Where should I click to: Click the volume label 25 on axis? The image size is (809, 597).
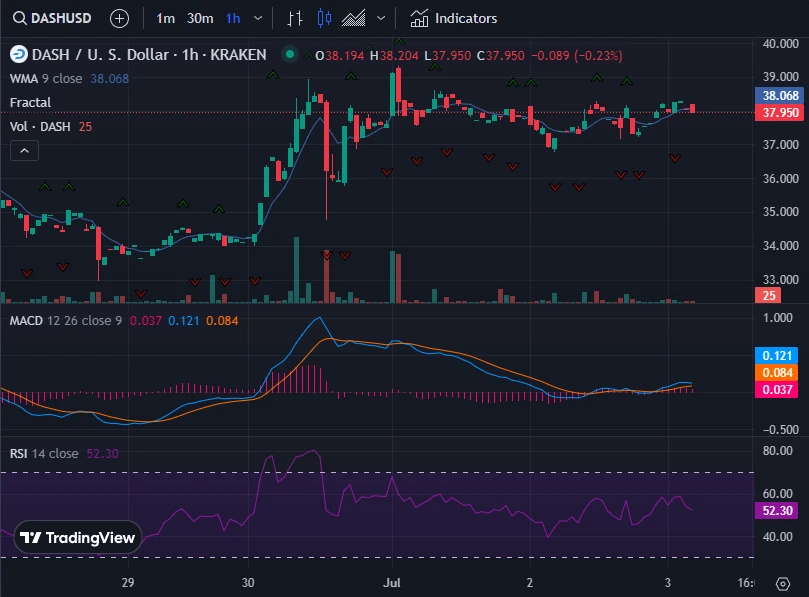[769, 295]
